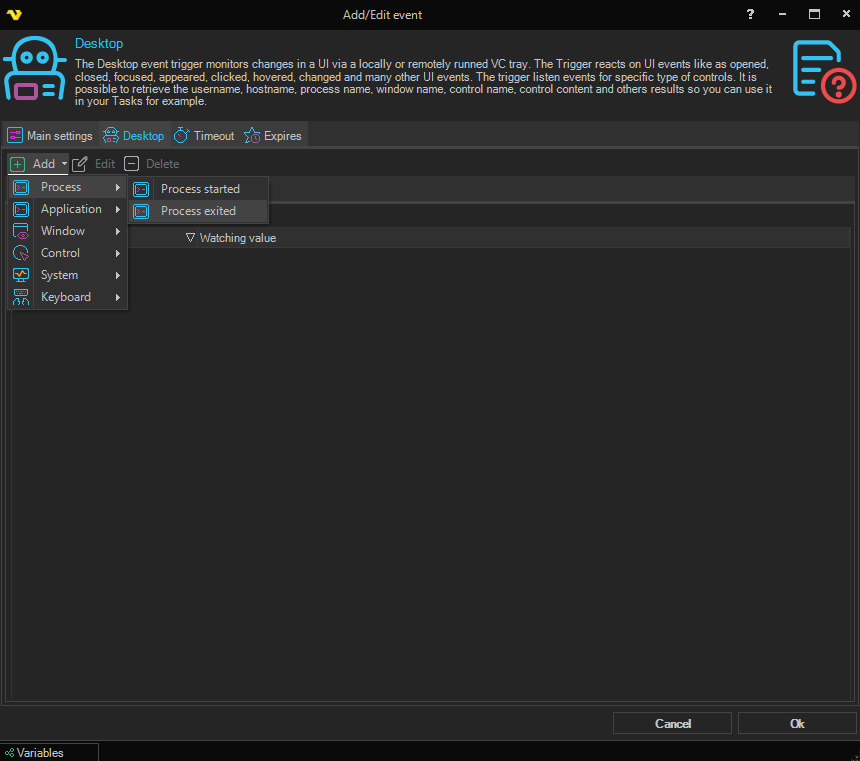Click the Keyboard icon in menu
The image size is (860, 761).
(21, 297)
